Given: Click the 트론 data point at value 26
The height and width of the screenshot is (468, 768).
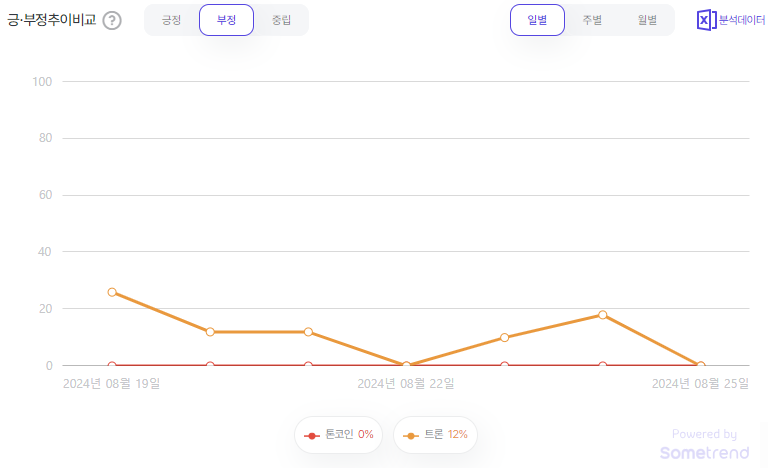Looking at the screenshot, I should 112,292.
